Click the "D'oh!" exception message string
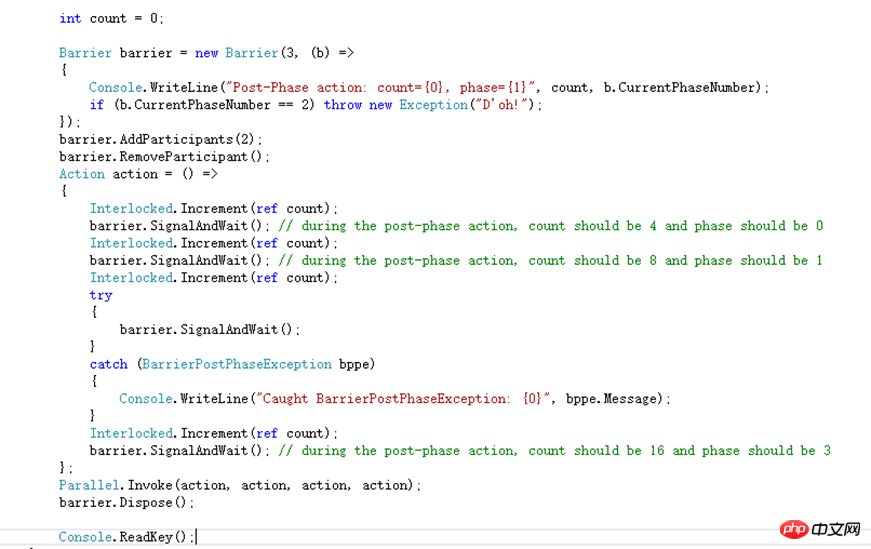This screenshot has width=871, height=549. coord(502,105)
